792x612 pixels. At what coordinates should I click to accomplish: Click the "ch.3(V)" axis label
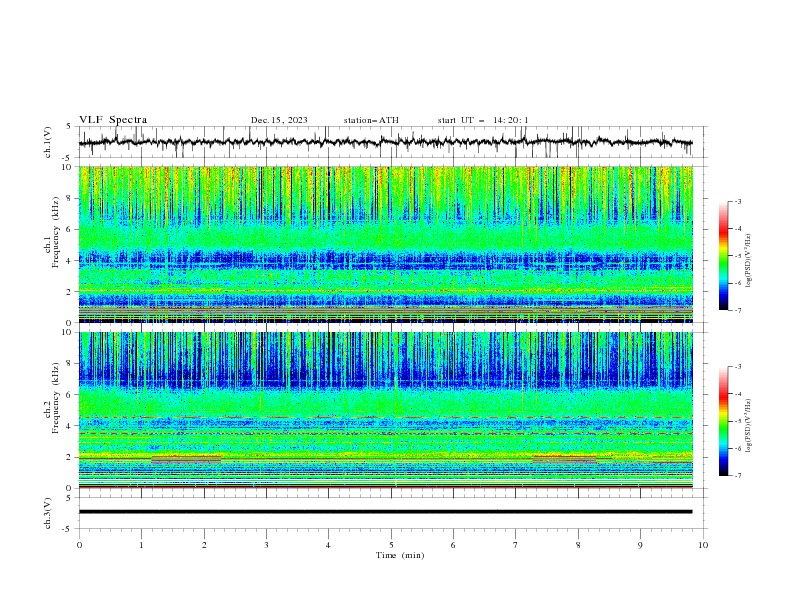point(48,513)
